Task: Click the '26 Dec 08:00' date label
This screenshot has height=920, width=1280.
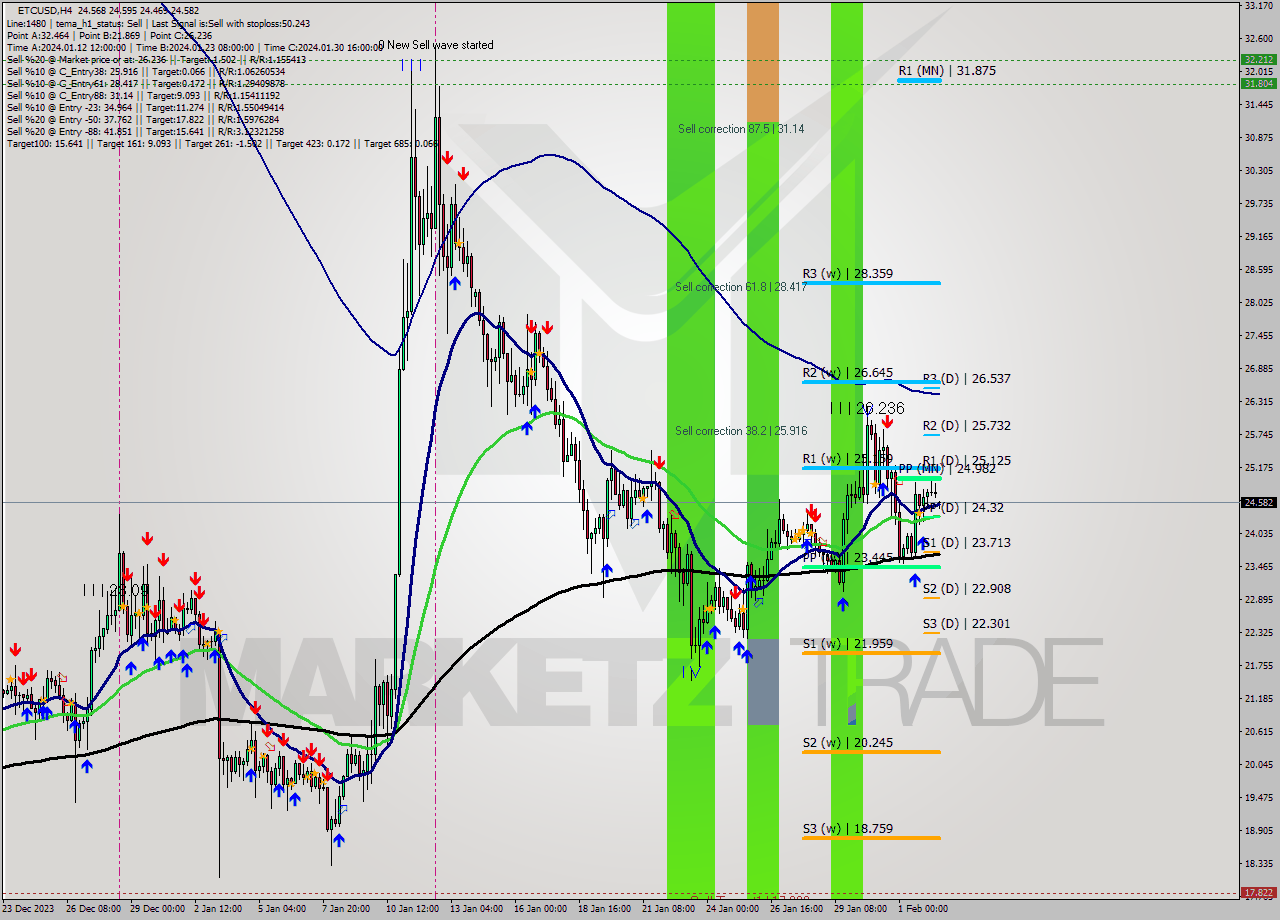Action: point(93,909)
